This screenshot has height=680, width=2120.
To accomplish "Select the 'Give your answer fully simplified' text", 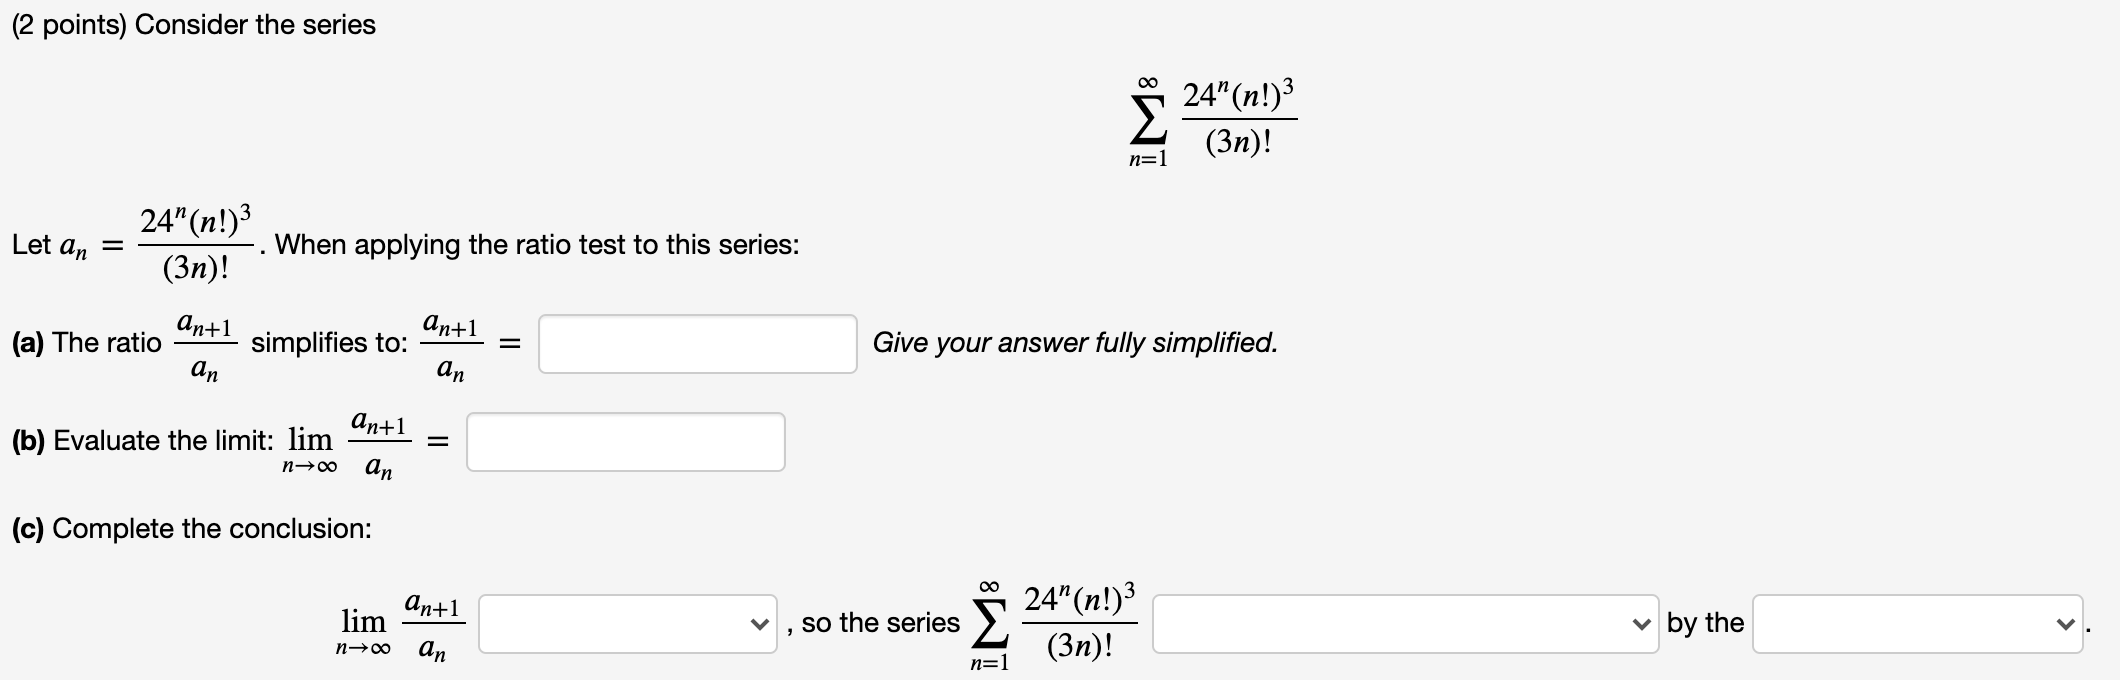I will click(x=1074, y=343).
